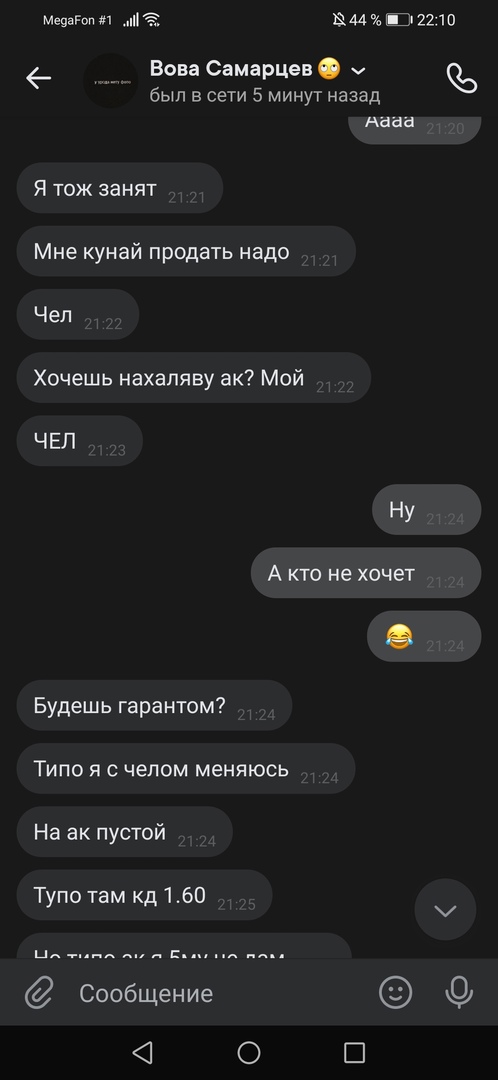Expand the chevron next to Вова Самарцев
498x1080 pixels.
tap(358, 70)
